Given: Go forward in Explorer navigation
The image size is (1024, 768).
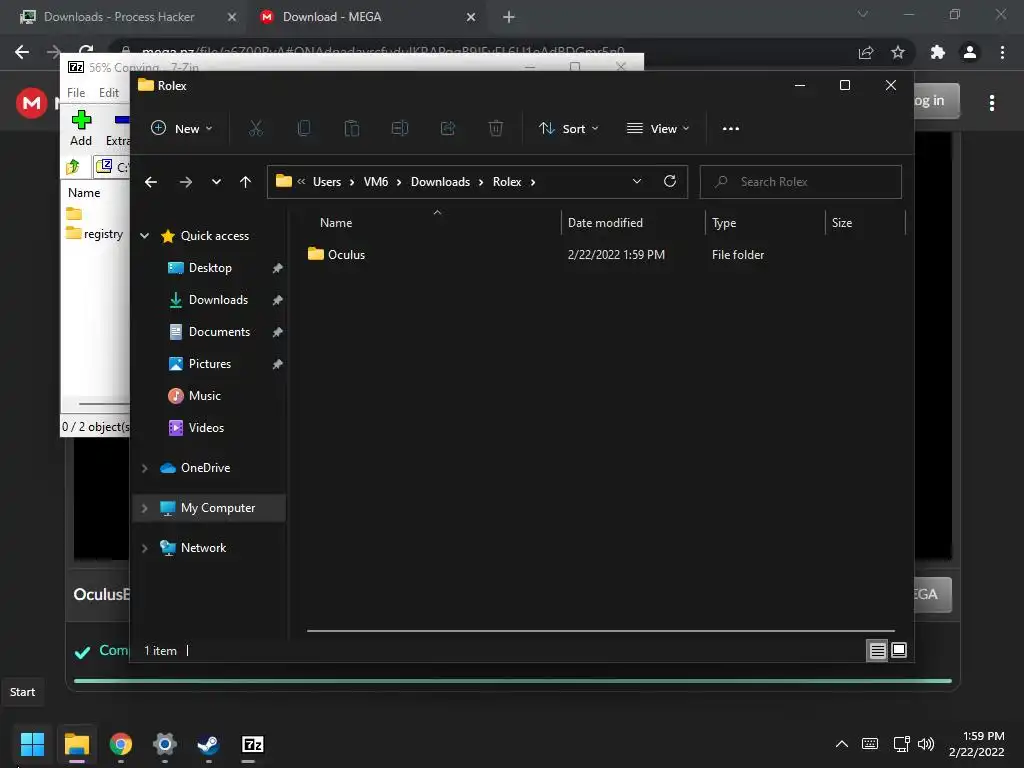Looking at the screenshot, I should click(185, 182).
